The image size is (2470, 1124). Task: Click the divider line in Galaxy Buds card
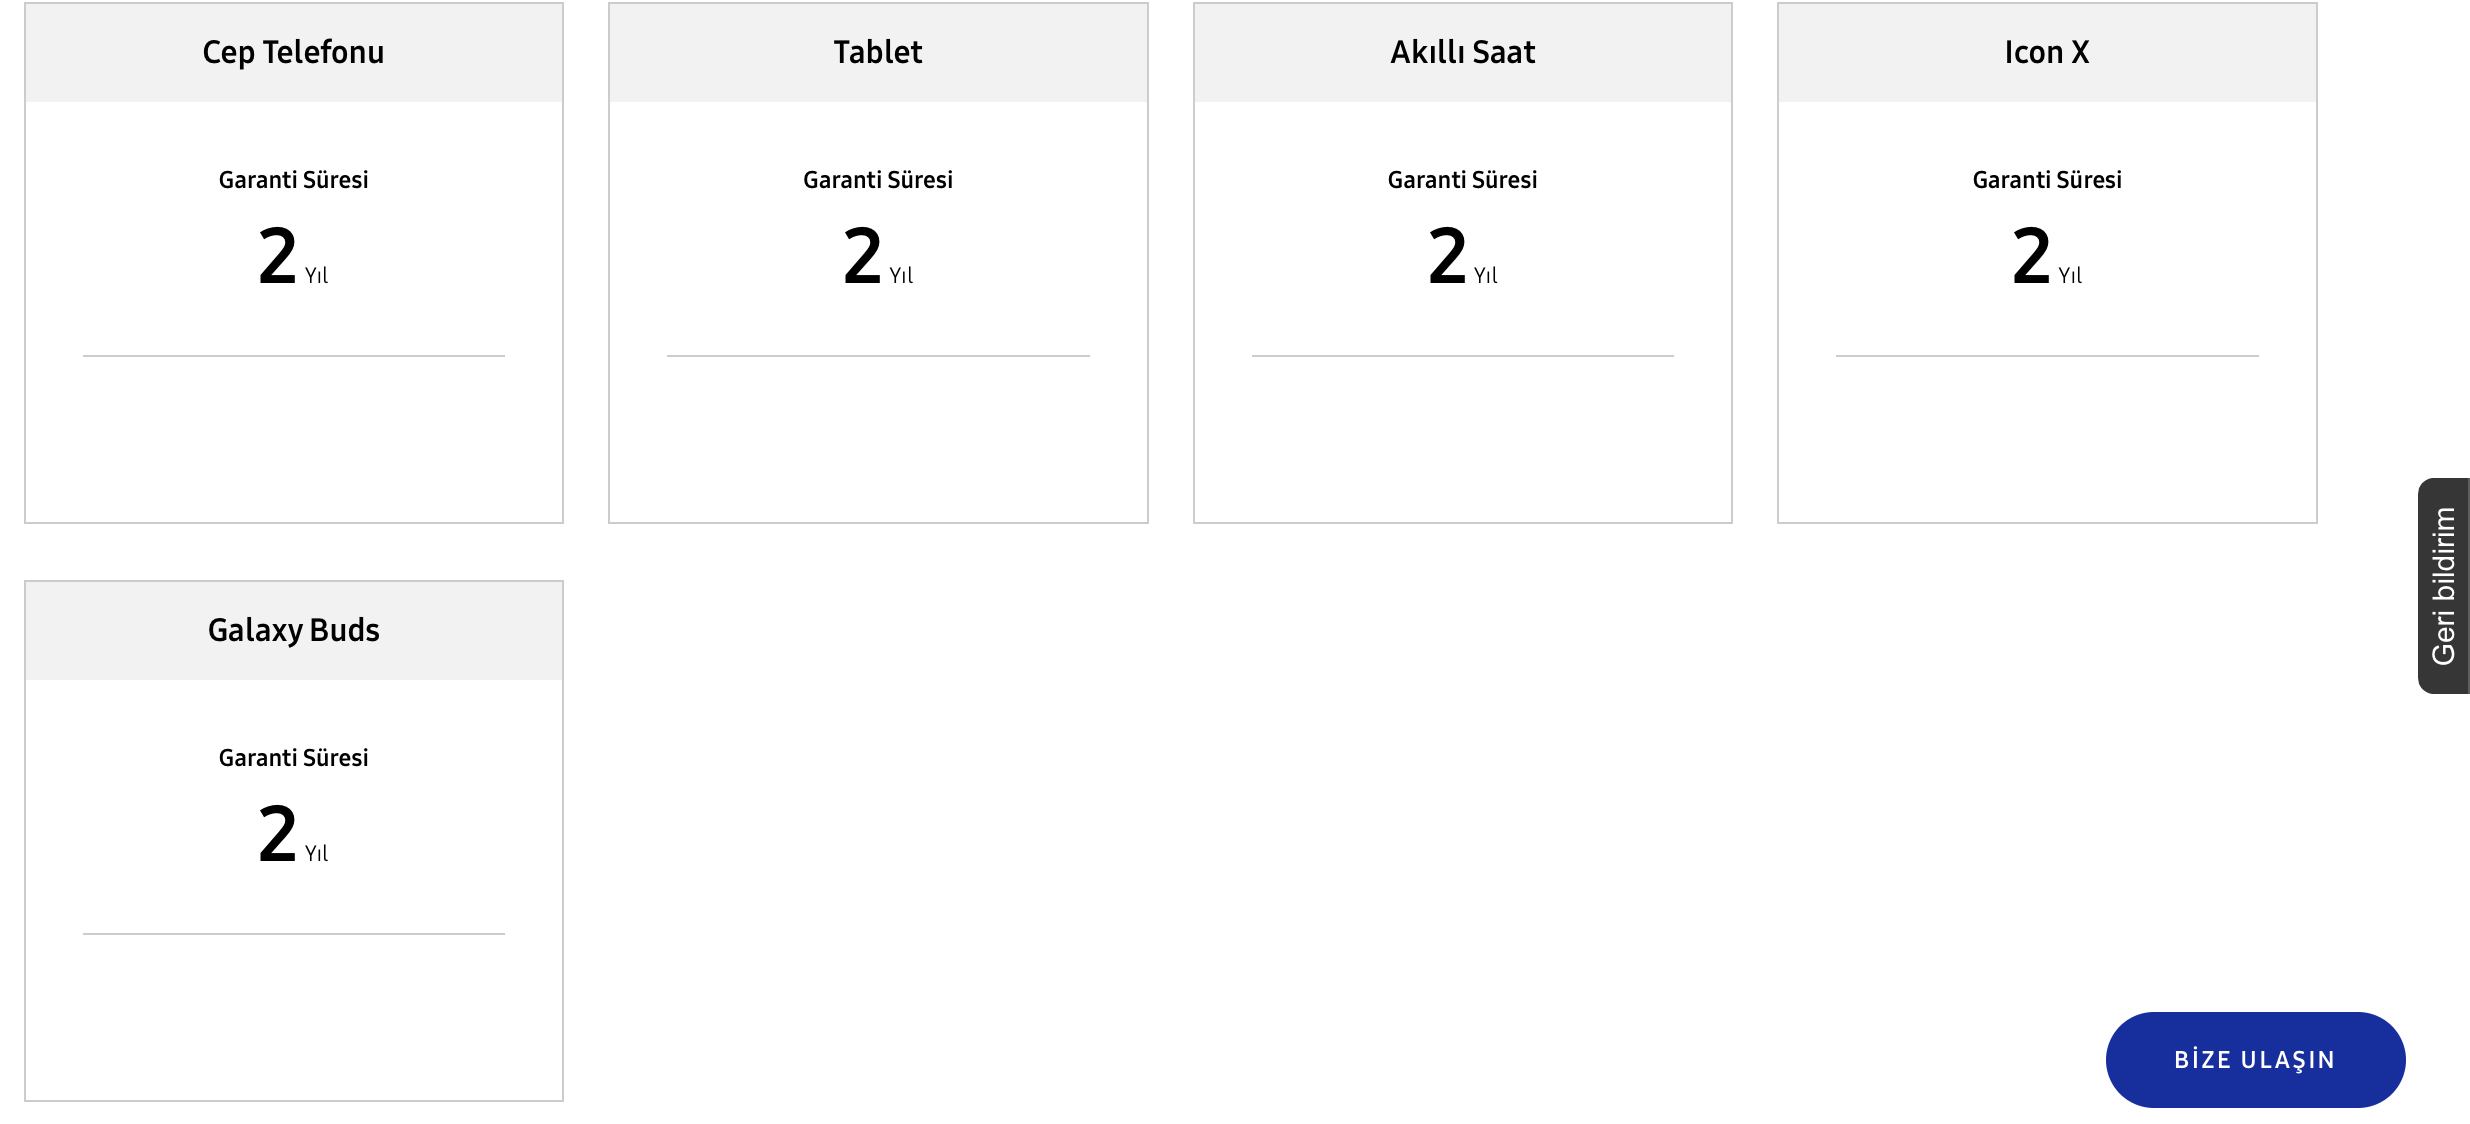294,934
